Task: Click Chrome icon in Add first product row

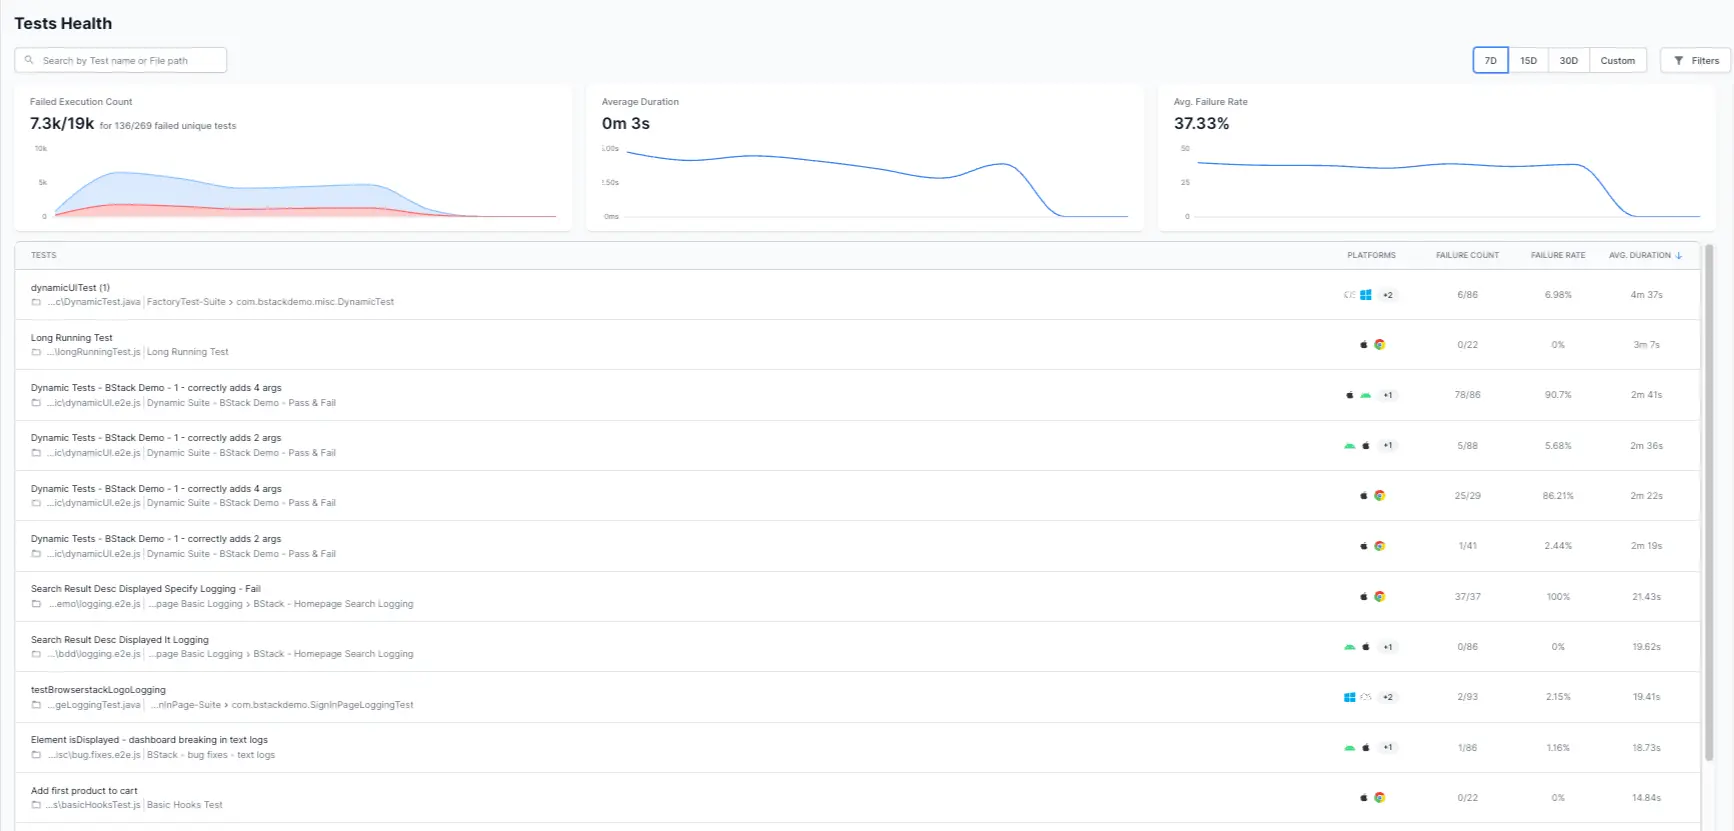Action: (1379, 798)
